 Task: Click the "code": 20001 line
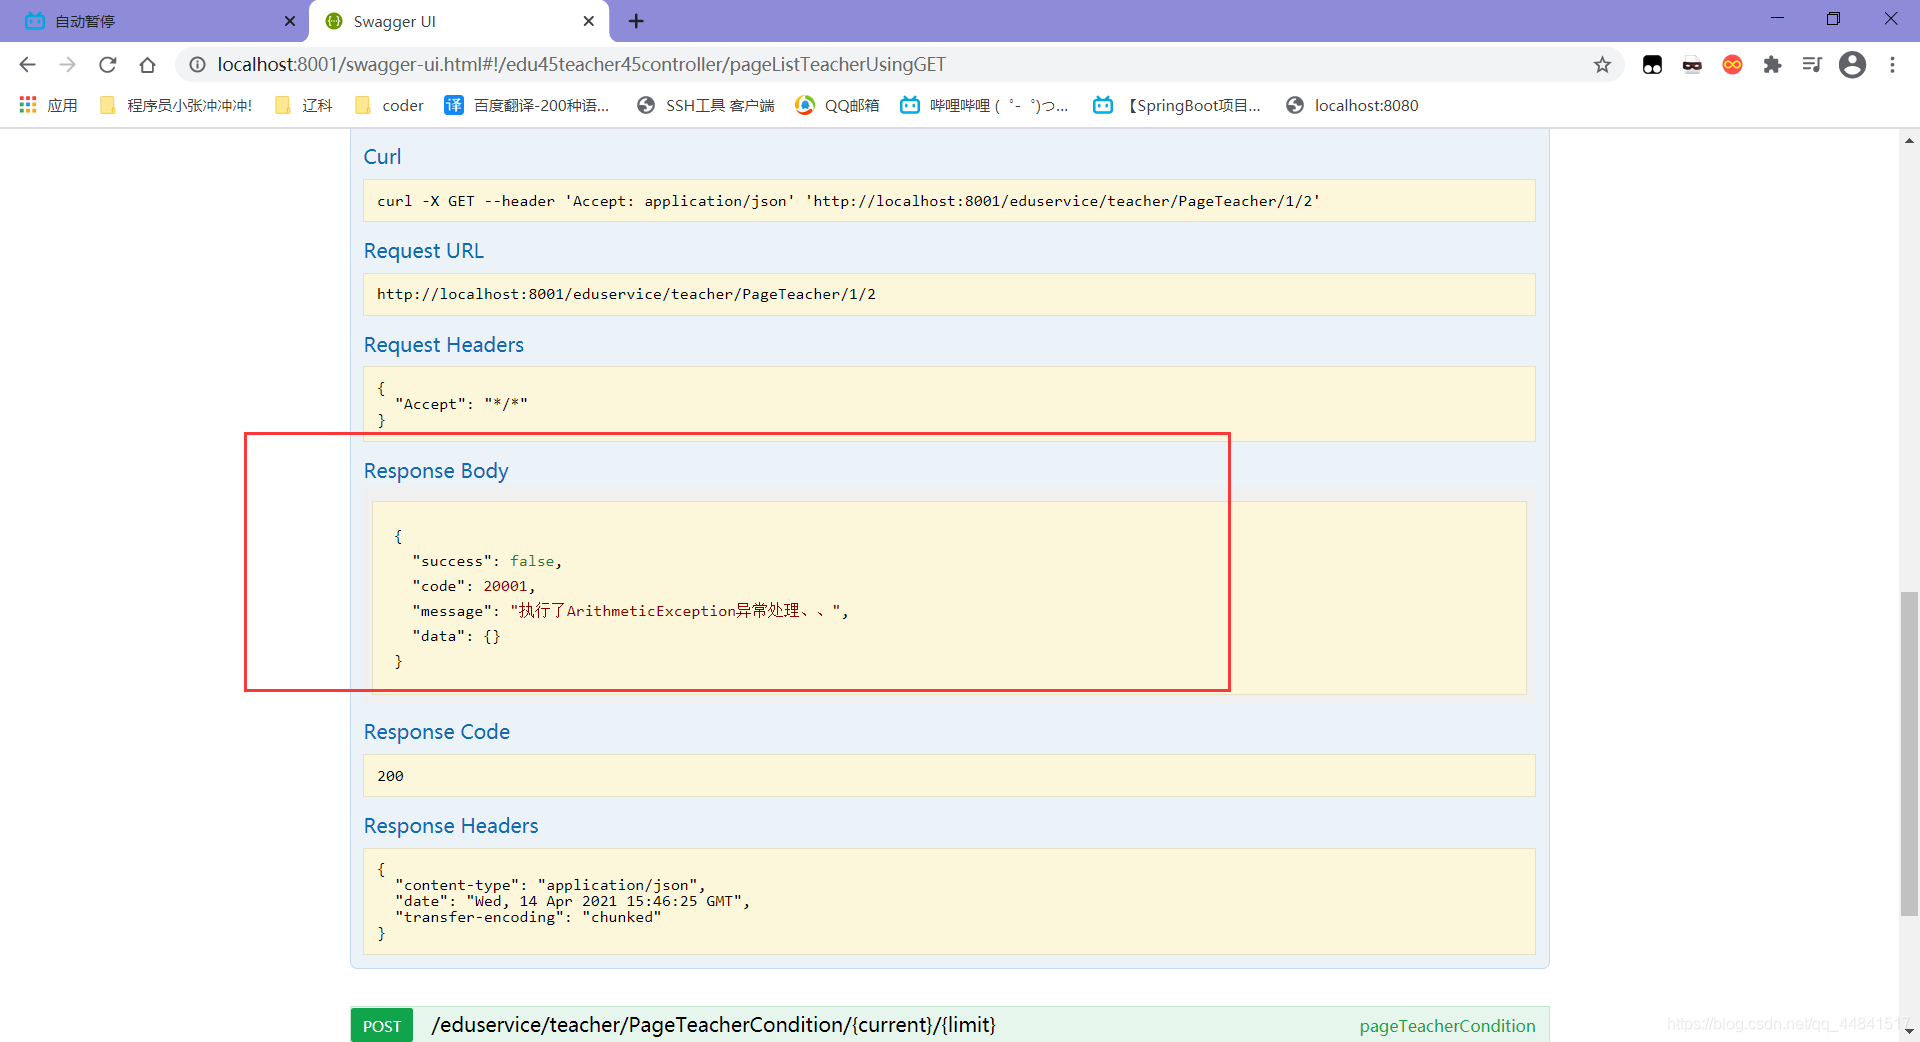474,586
